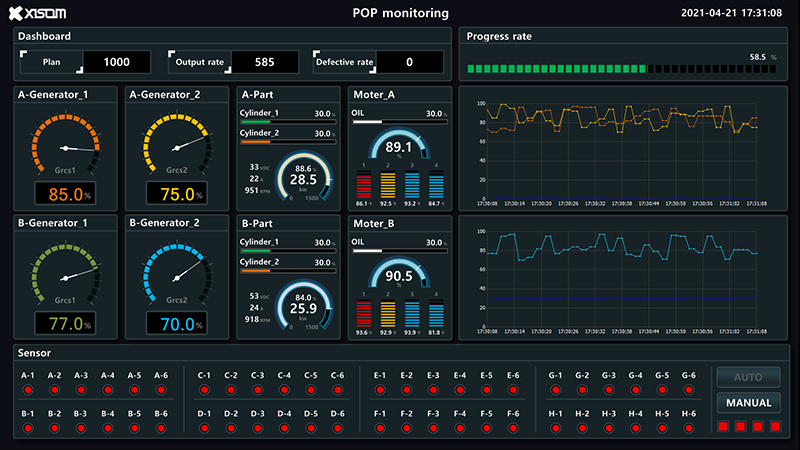Toggle sensor A-1 indicator light
Viewport: 800px width, 450px height.
(29, 390)
